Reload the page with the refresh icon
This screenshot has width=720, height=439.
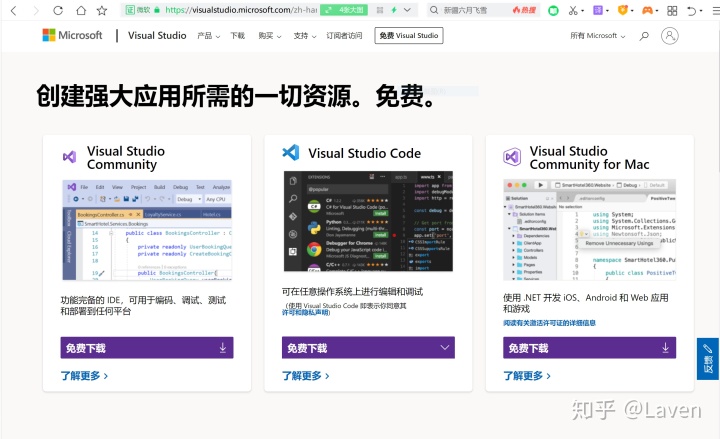click(x=58, y=10)
